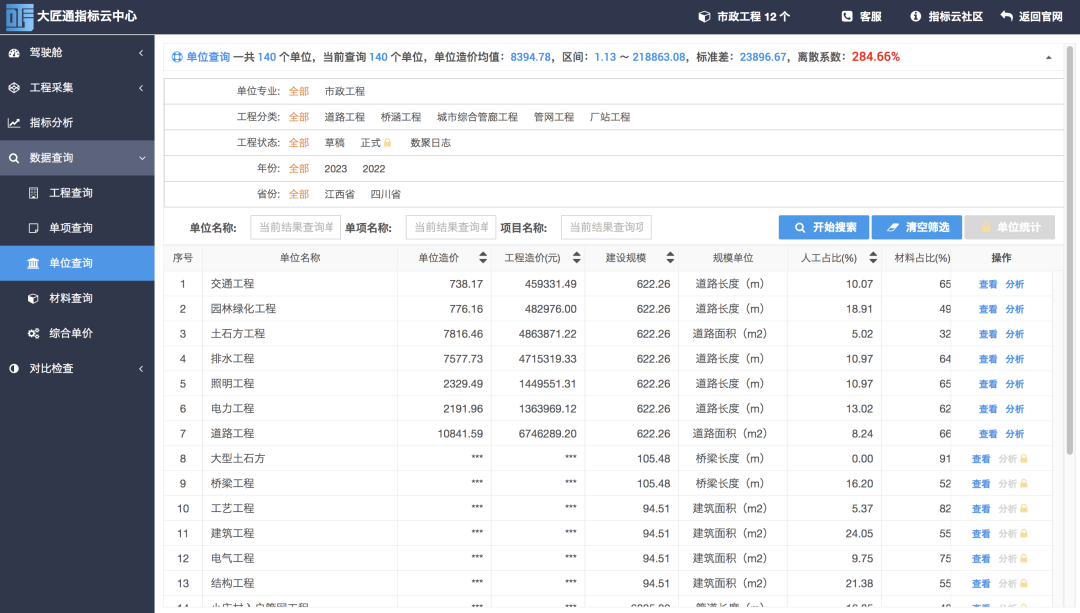The width and height of the screenshot is (1080, 613).
Task: Click the 返回官网 back arrow icon
Action: (1006, 17)
